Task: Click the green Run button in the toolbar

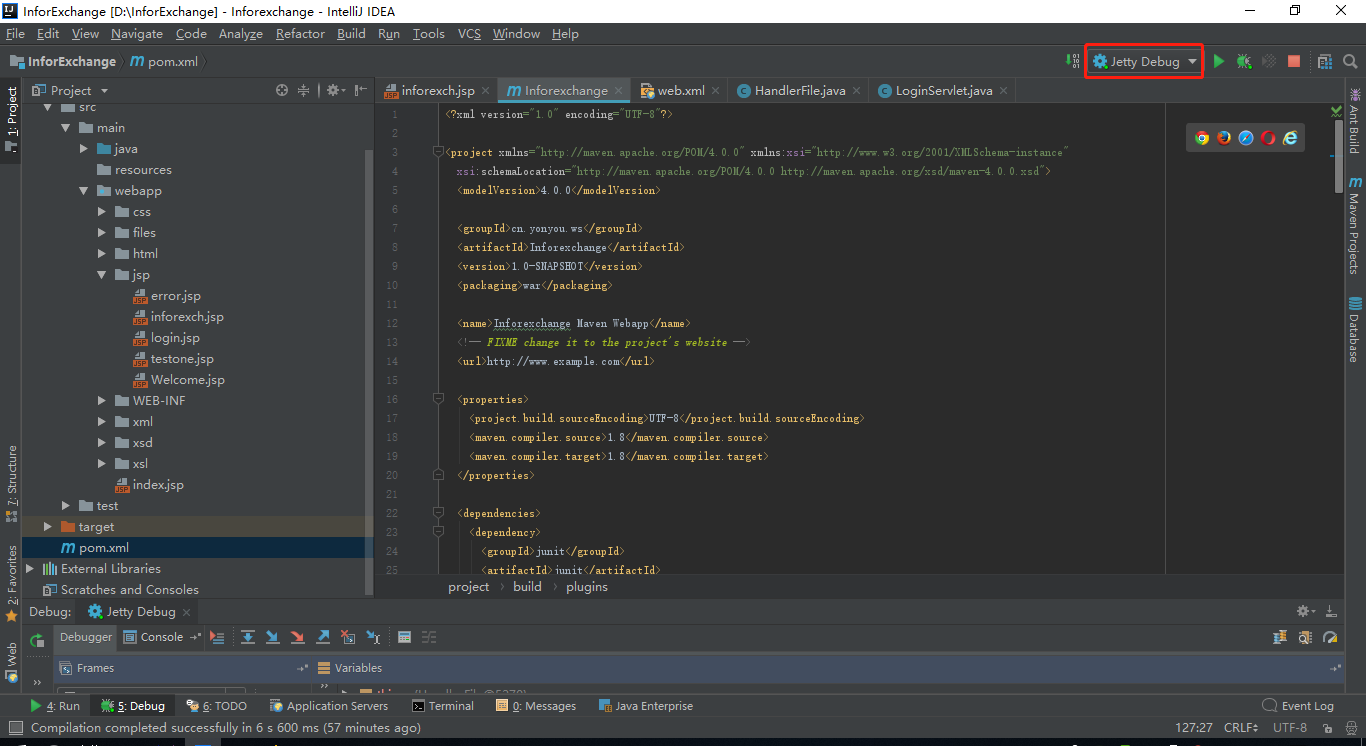Action: pos(1219,61)
